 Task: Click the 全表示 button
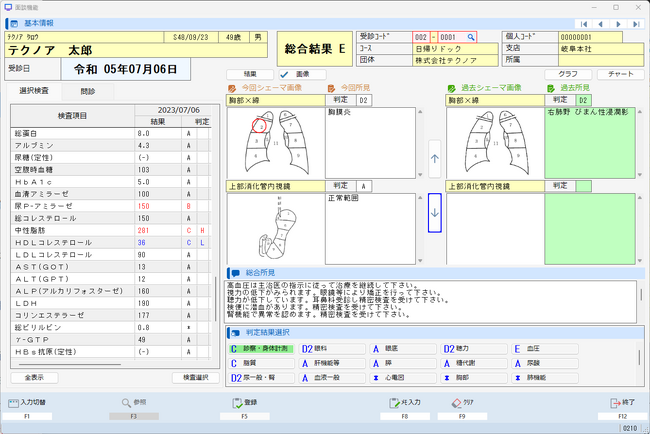pyautogui.click(x=34, y=378)
